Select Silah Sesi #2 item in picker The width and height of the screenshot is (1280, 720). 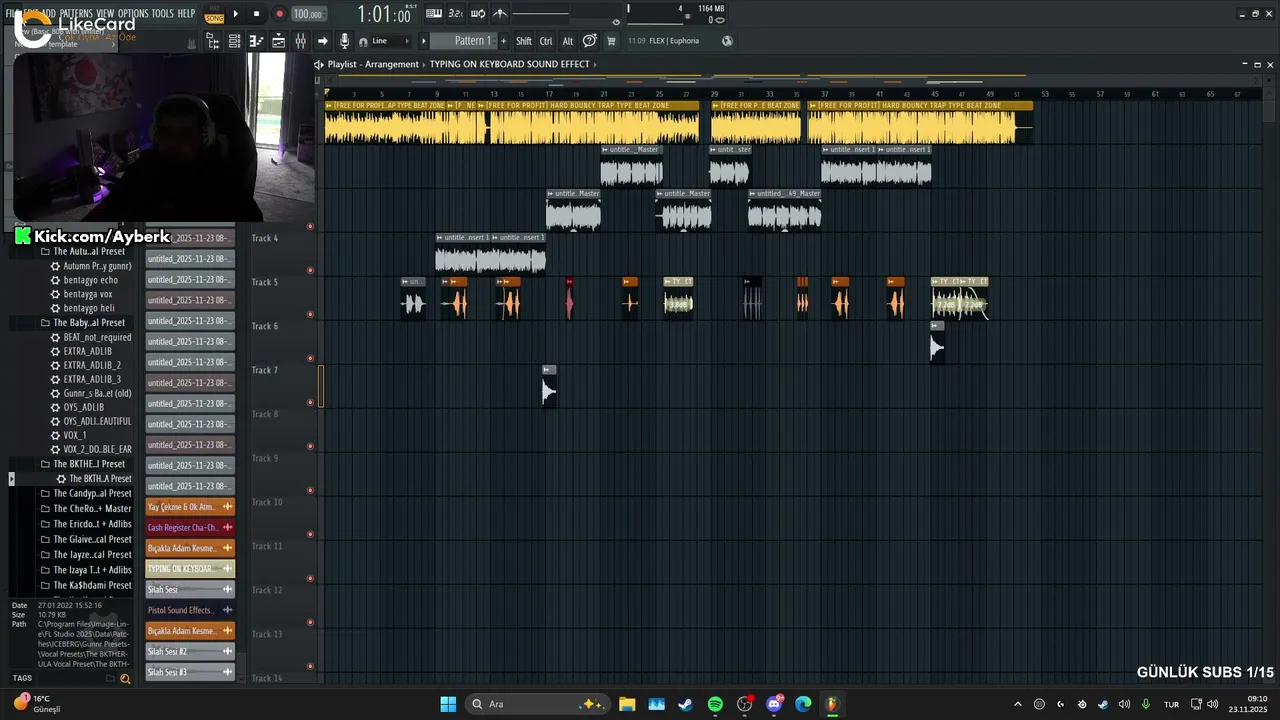190,652
